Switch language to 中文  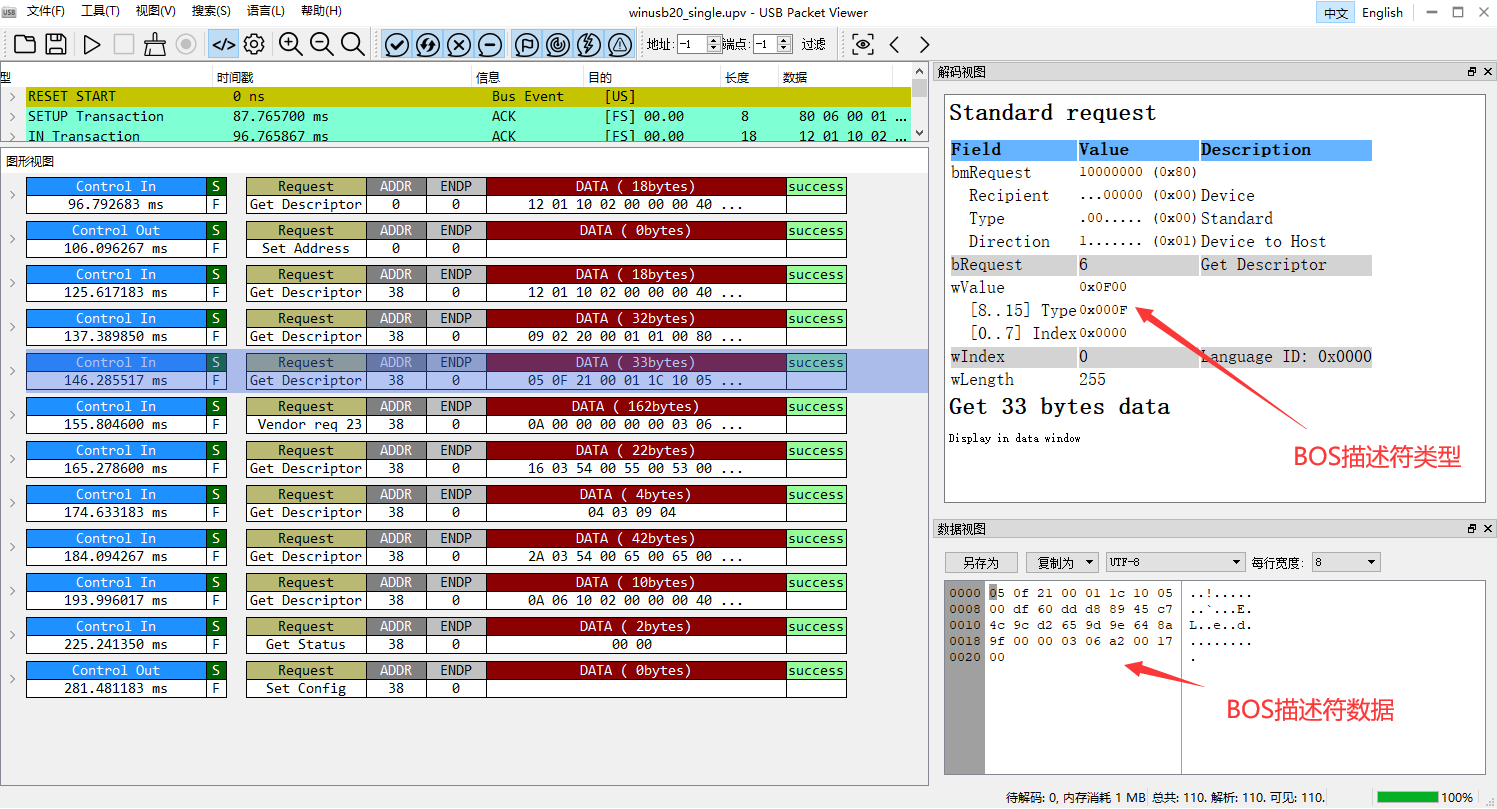[x=1336, y=13]
